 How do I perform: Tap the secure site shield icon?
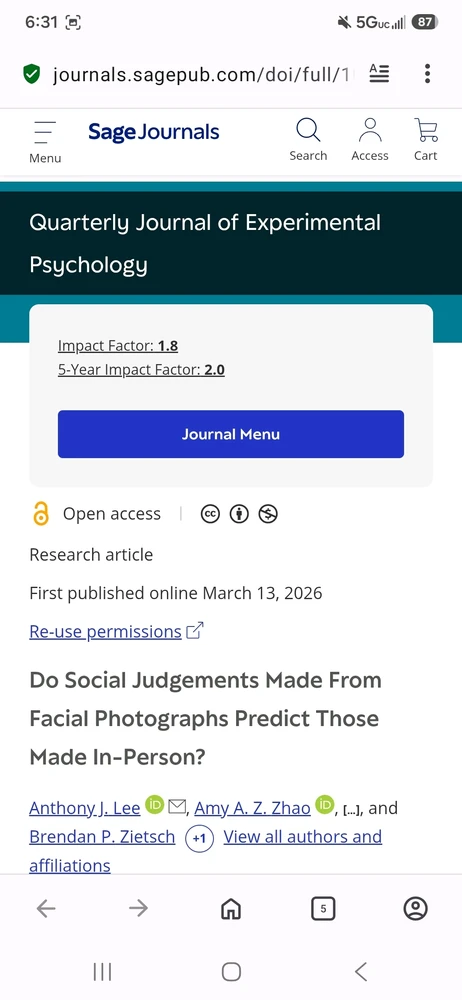[31, 75]
